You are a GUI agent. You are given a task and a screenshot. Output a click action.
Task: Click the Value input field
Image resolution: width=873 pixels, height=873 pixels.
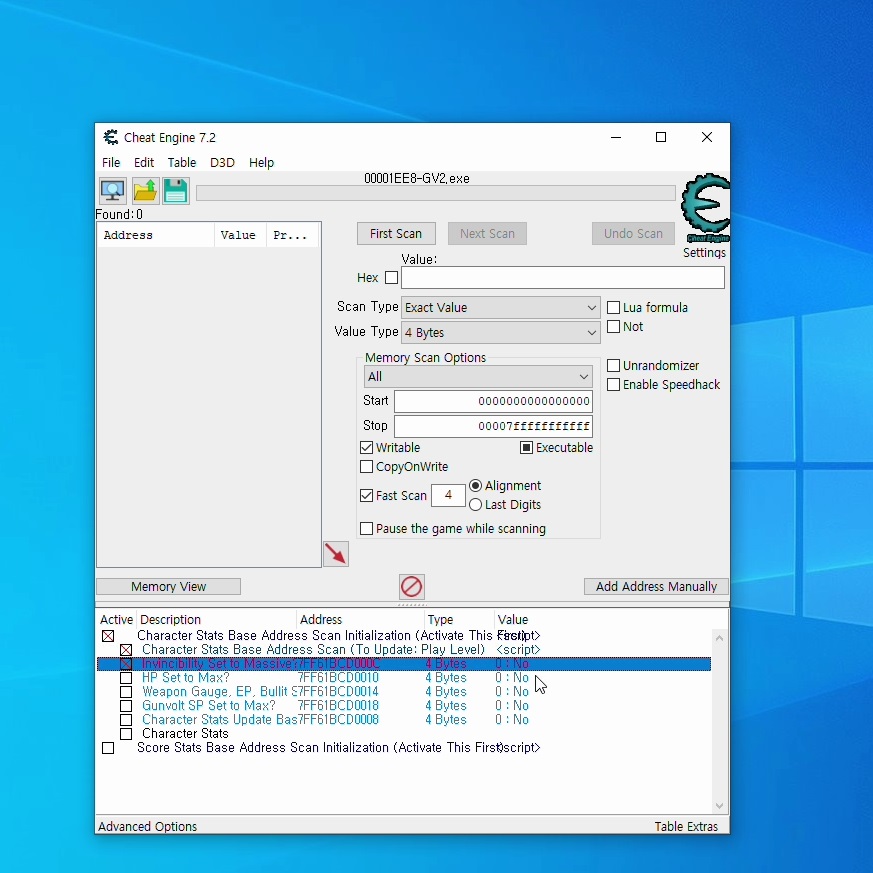(x=563, y=278)
